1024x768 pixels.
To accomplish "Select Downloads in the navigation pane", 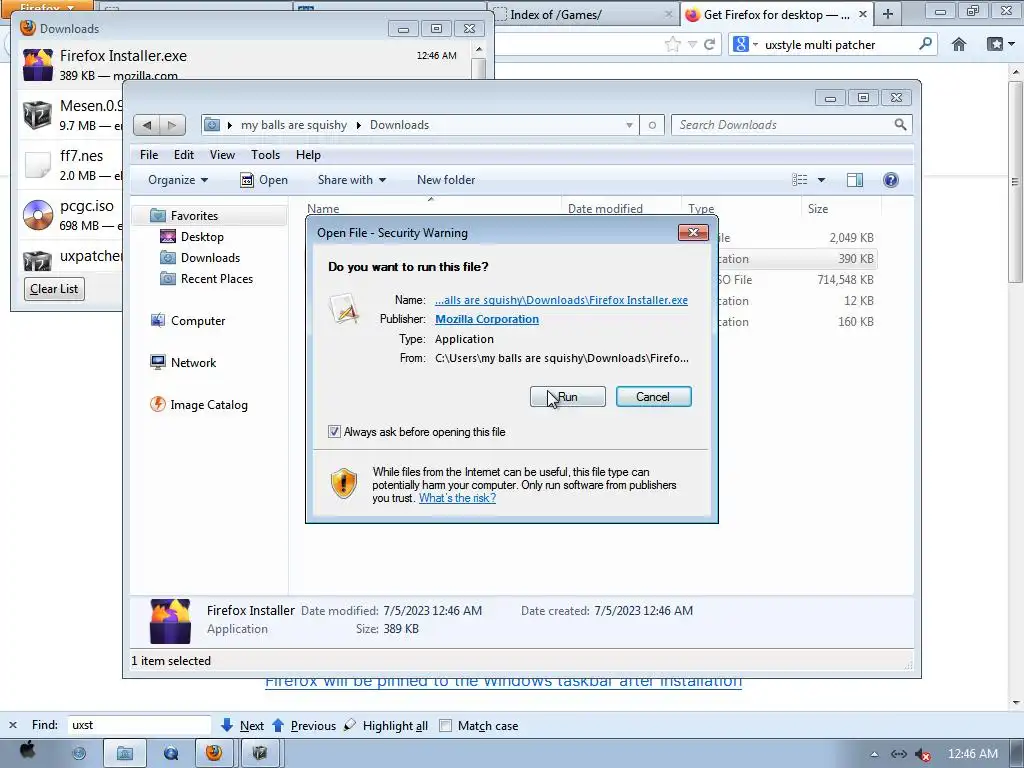I will tap(210, 257).
